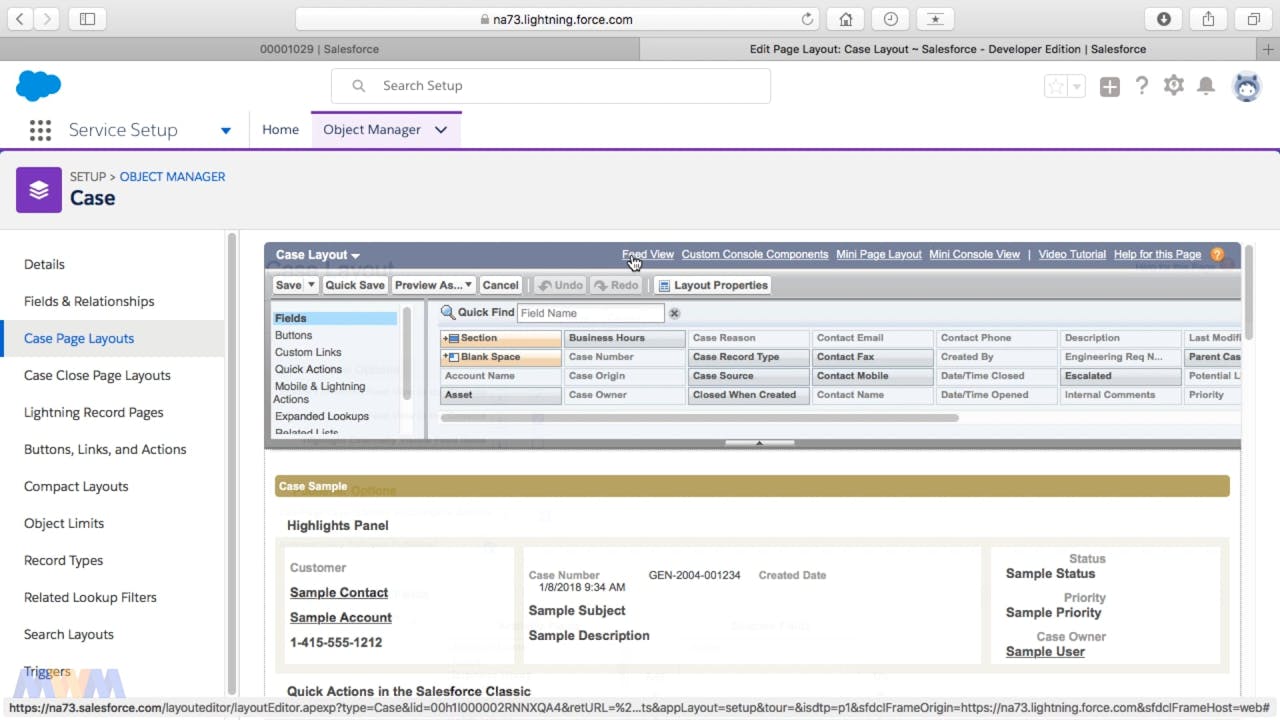The image size is (1280, 720).
Task: Open the Mini Page Layout link
Action: (x=879, y=254)
